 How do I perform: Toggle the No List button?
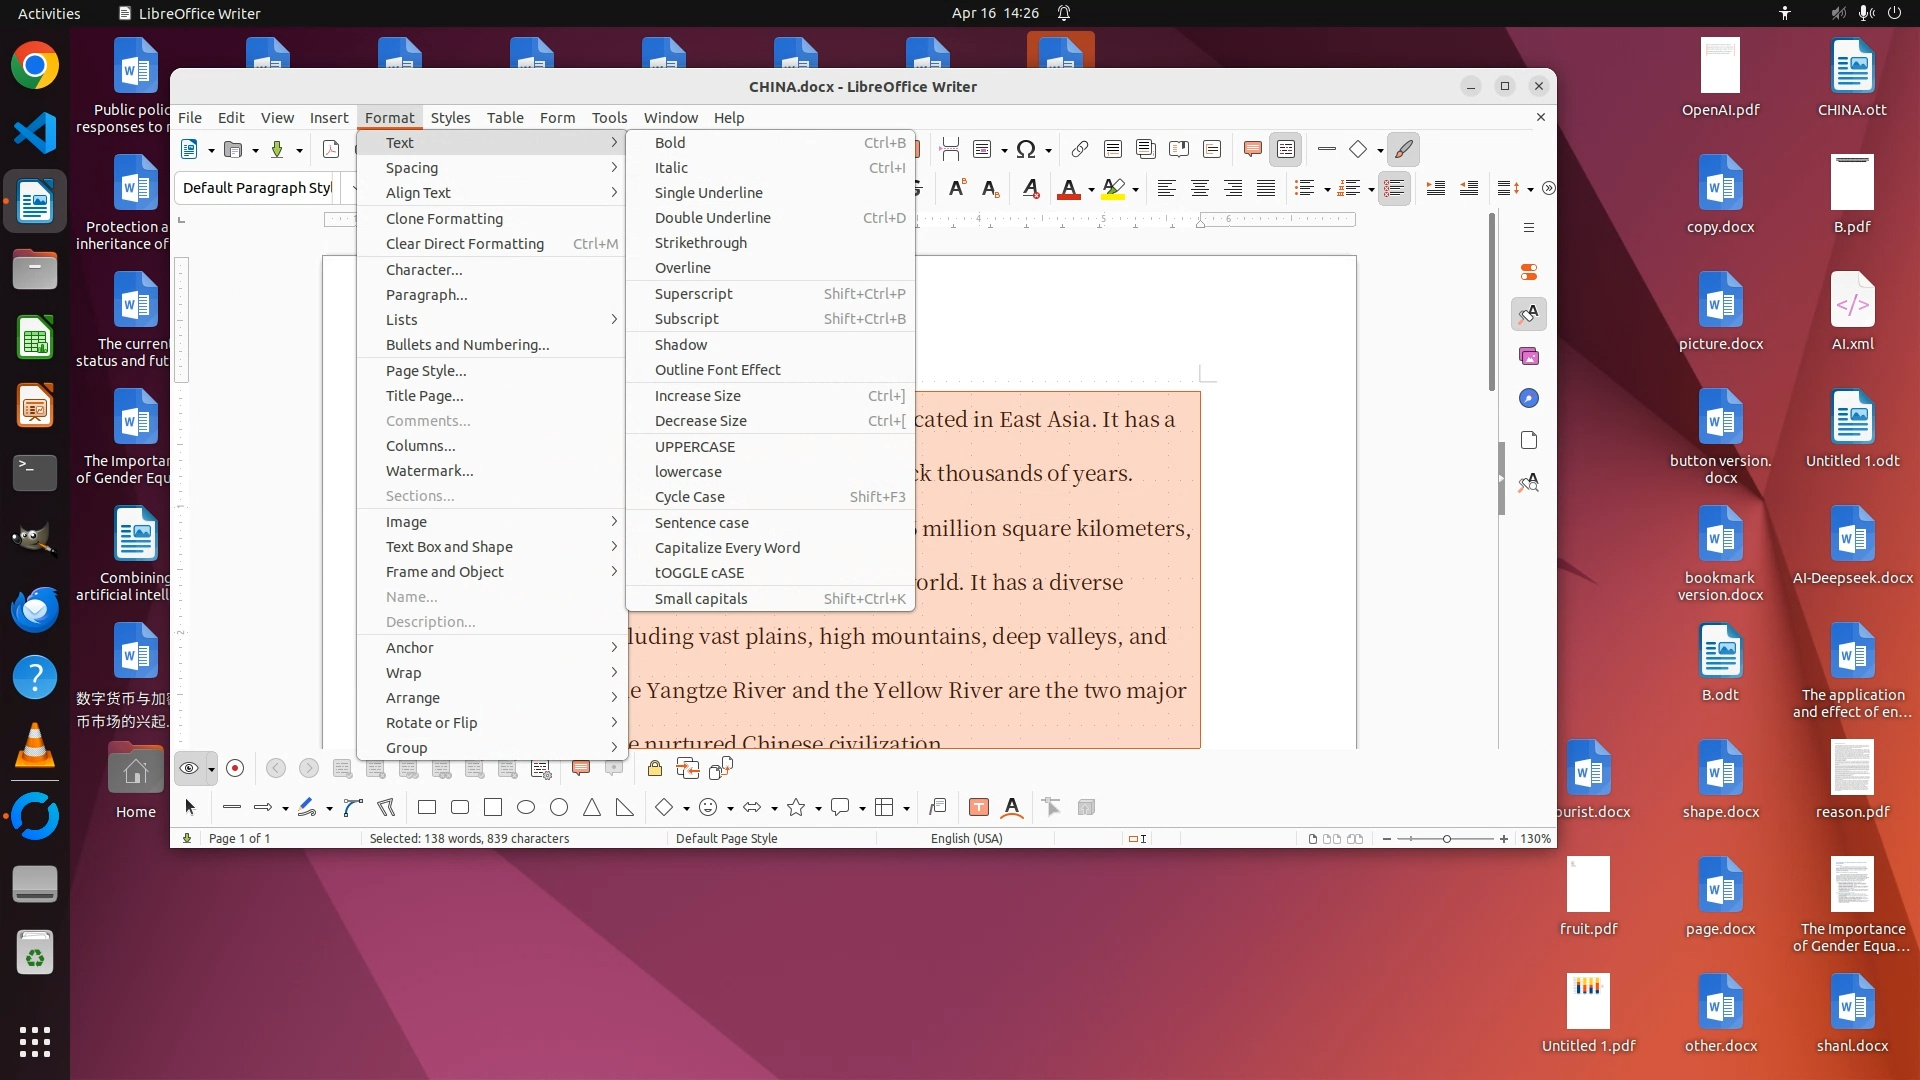pyautogui.click(x=1393, y=188)
